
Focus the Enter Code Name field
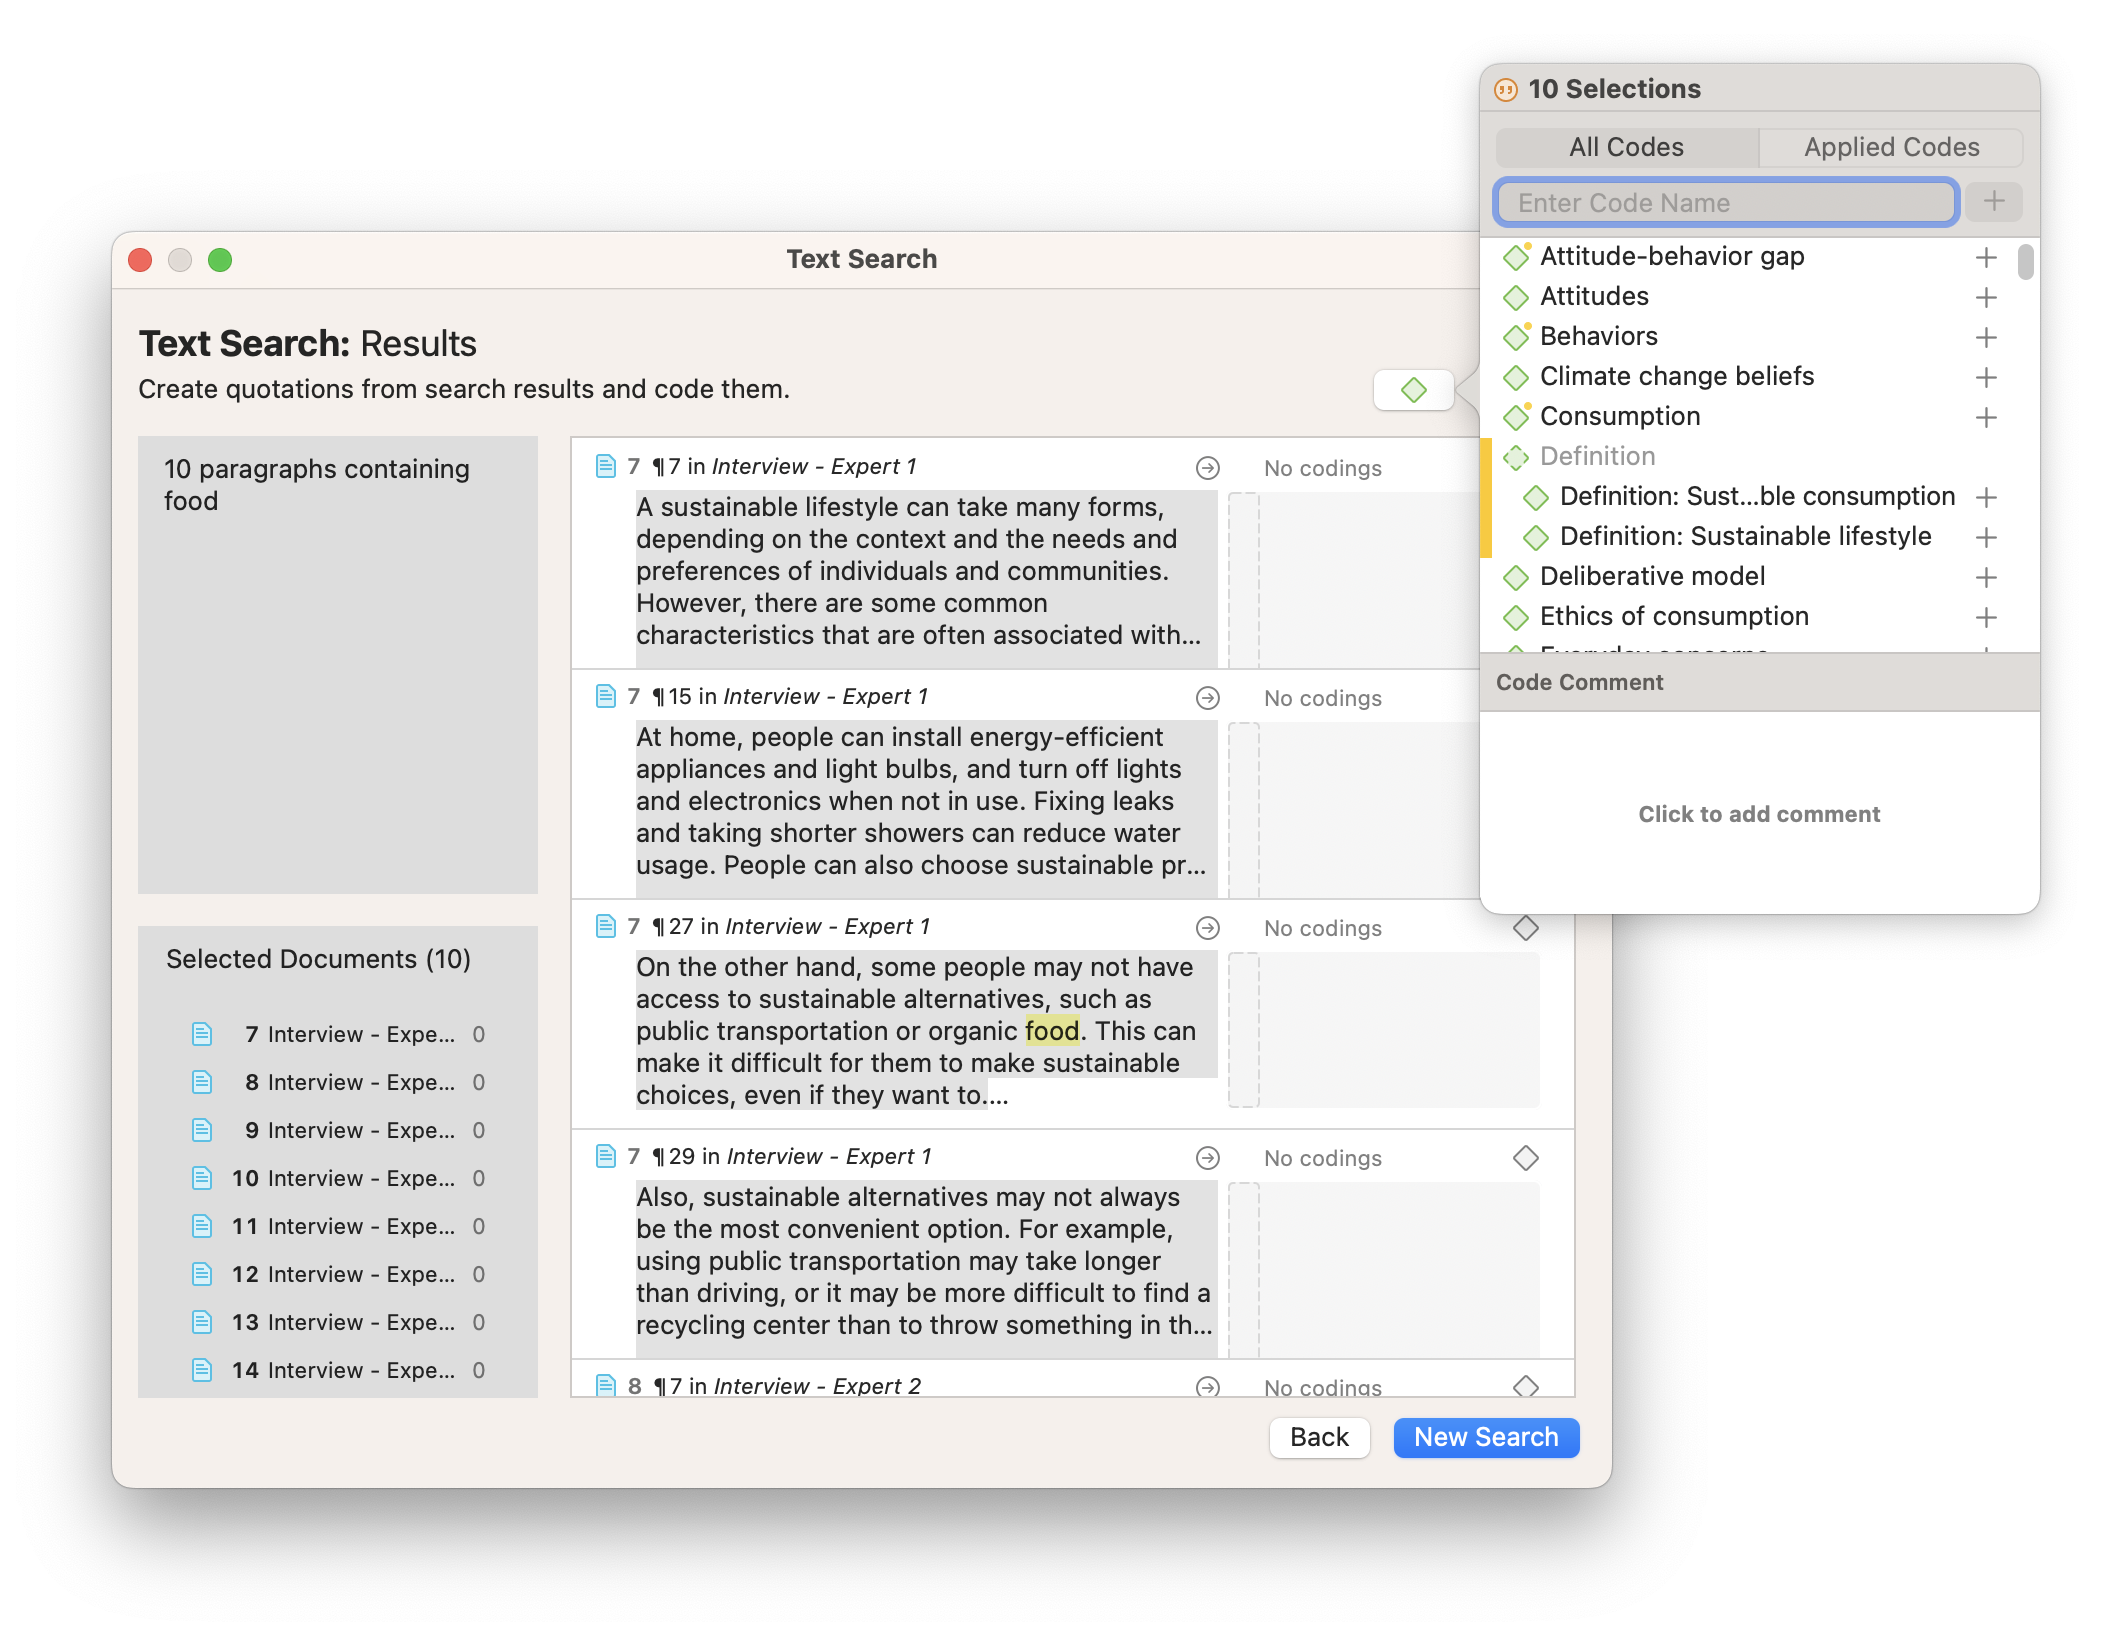point(1725,203)
